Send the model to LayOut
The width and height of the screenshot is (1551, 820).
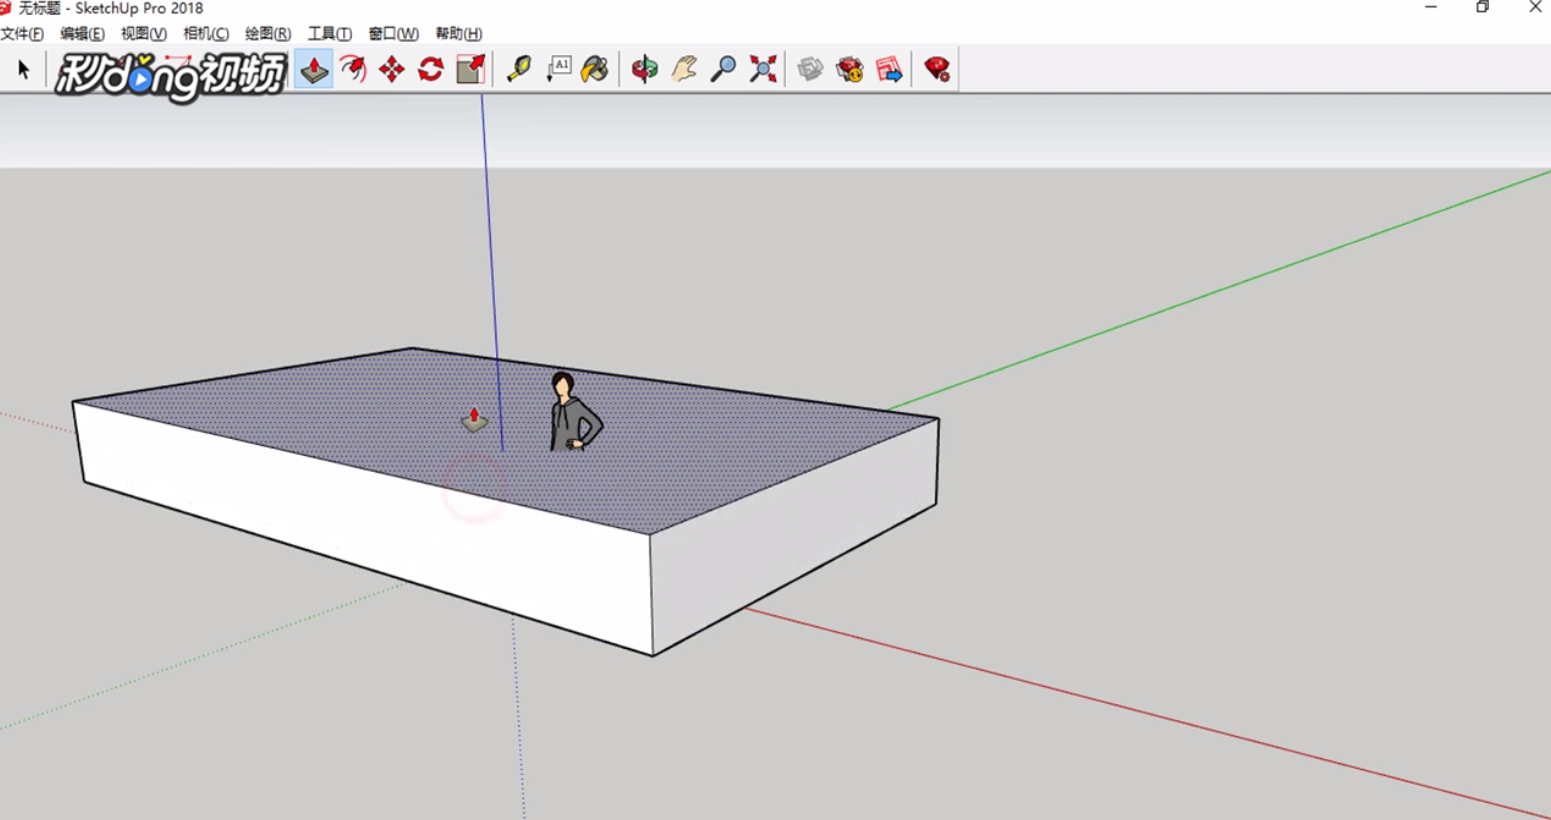click(888, 69)
